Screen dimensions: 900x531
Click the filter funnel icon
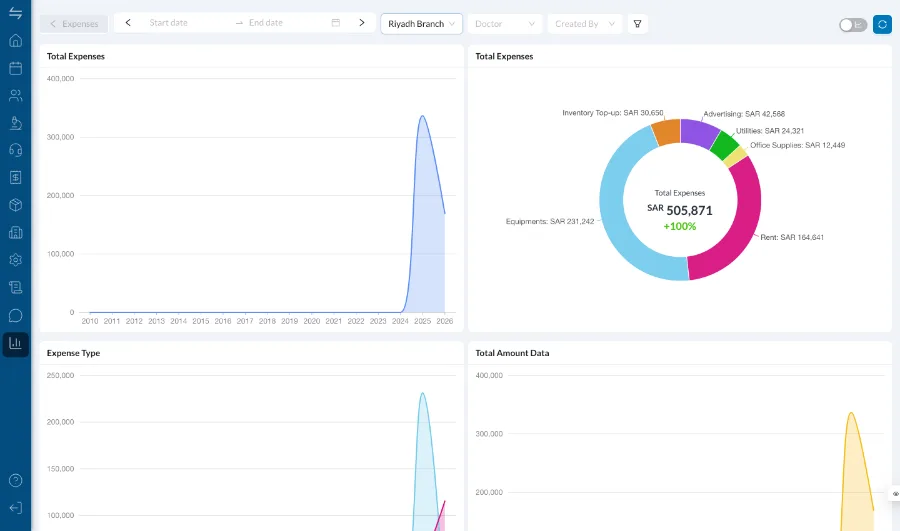[637, 24]
